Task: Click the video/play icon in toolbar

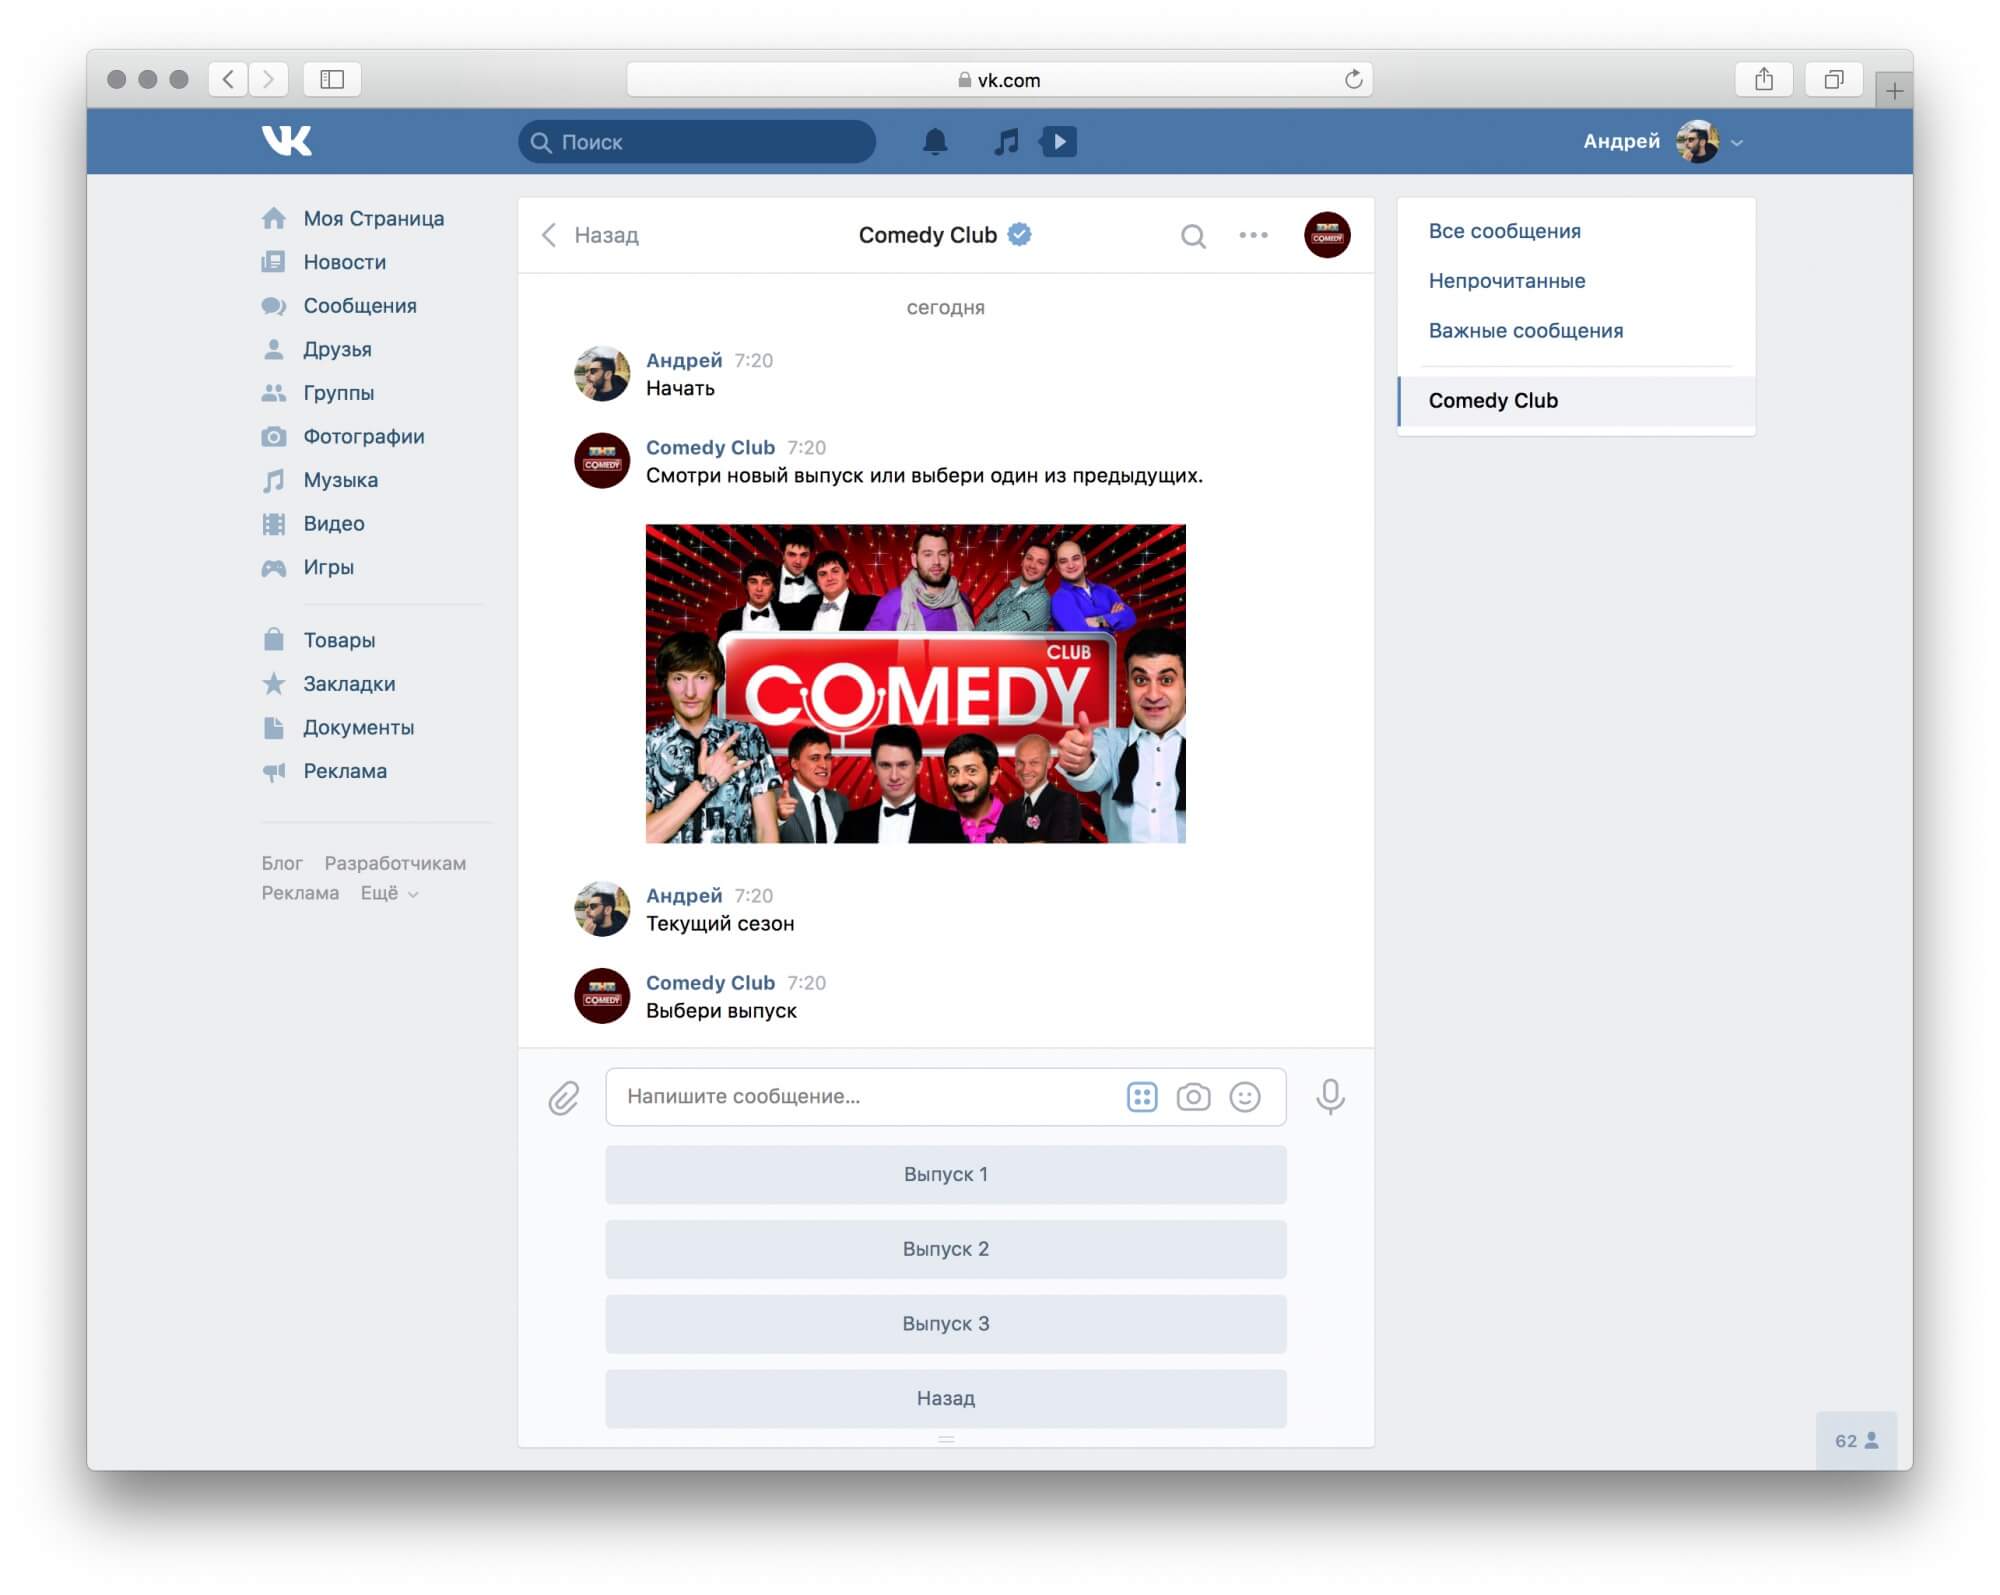Action: (x=1058, y=142)
